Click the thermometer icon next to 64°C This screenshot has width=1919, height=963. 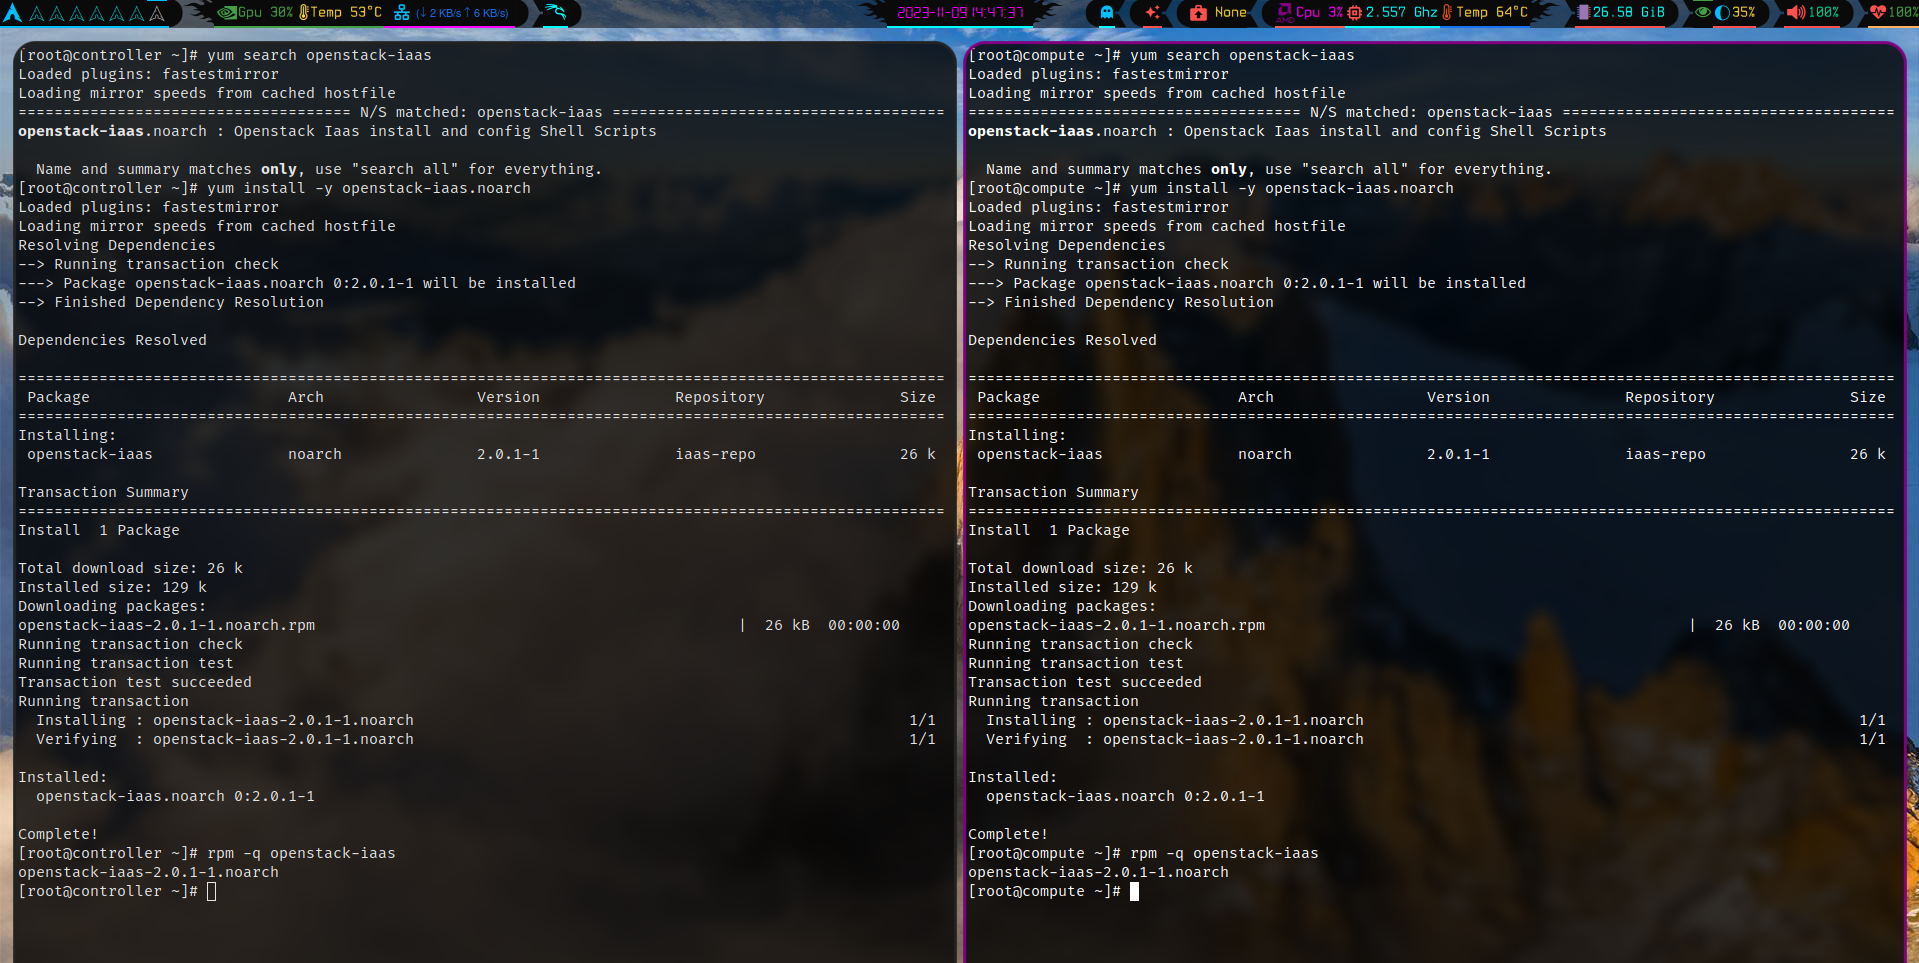(1445, 13)
